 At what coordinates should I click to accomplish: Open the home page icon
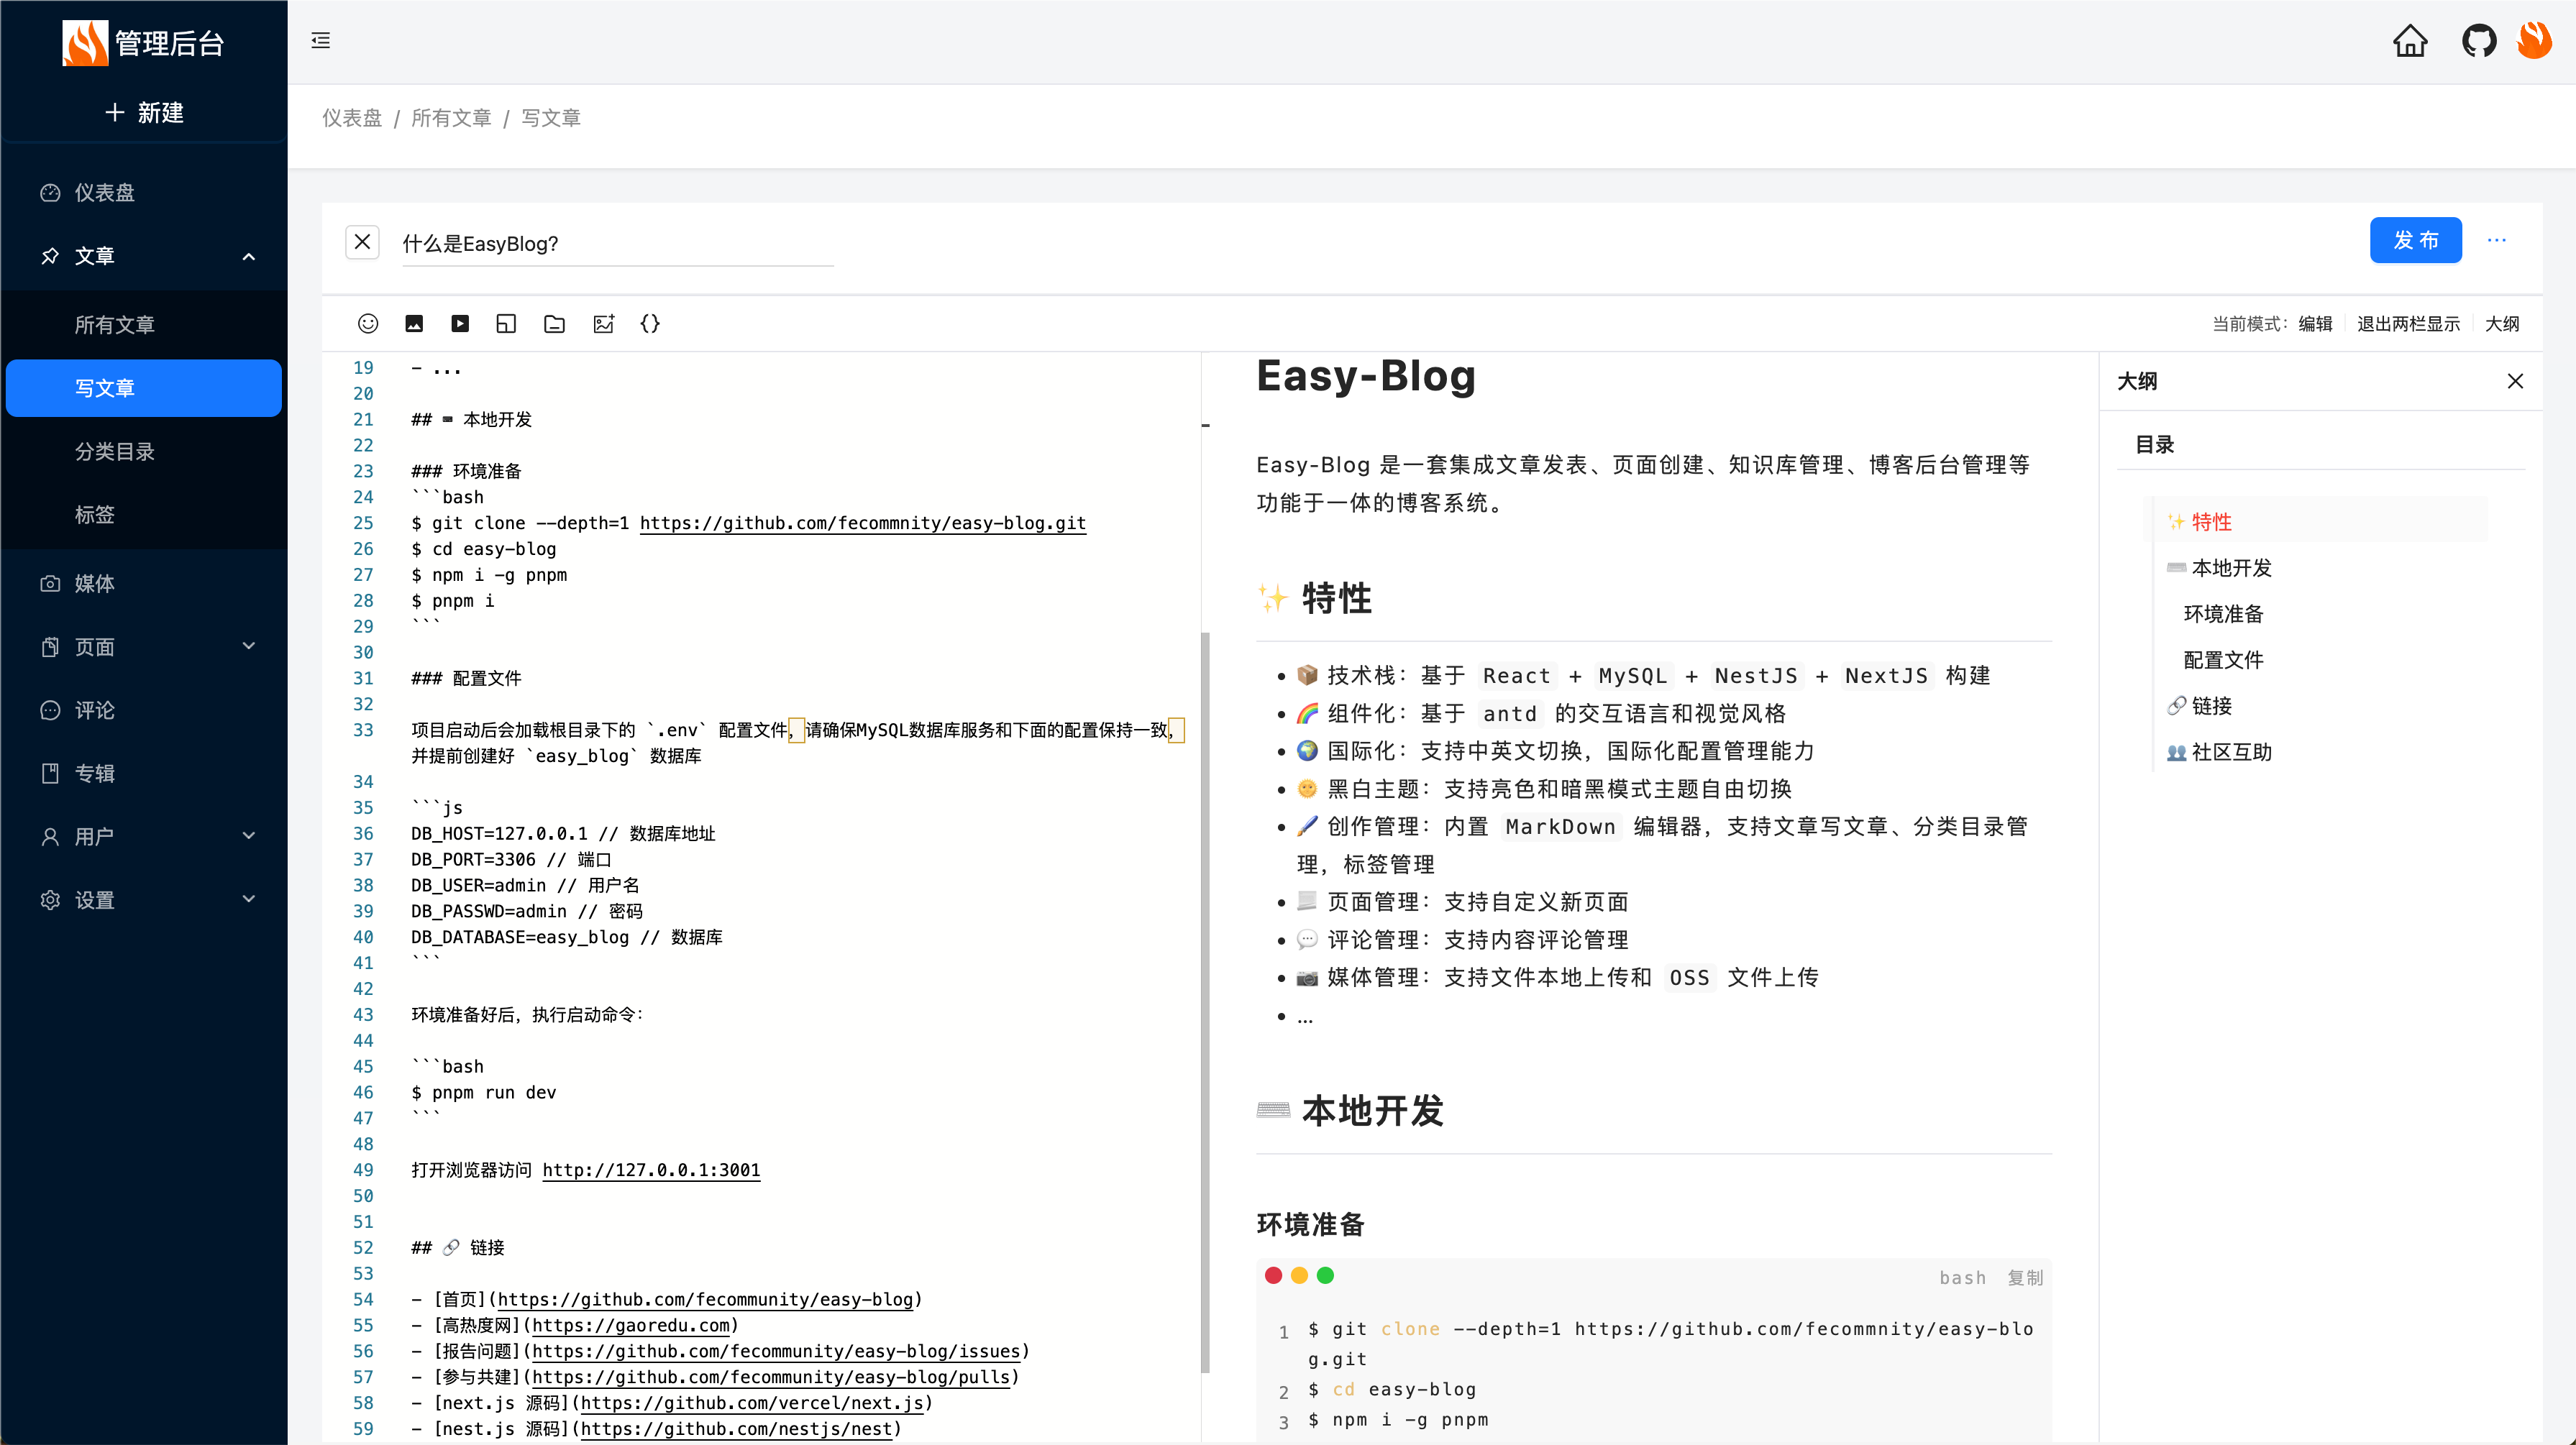[2410, 41]
